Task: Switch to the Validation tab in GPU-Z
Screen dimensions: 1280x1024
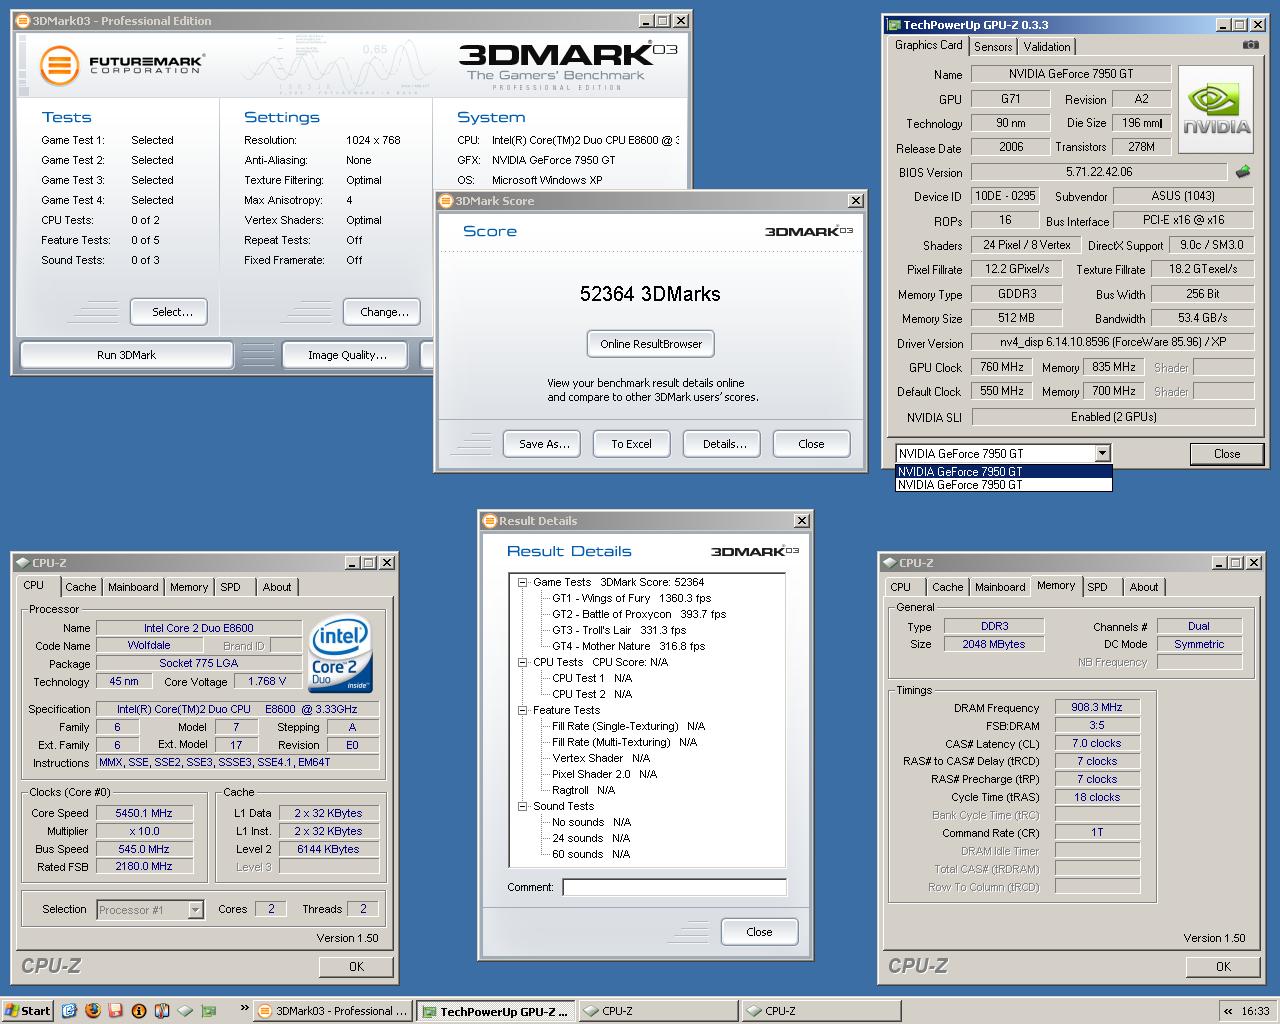Action: click(x=1047, y=47)
